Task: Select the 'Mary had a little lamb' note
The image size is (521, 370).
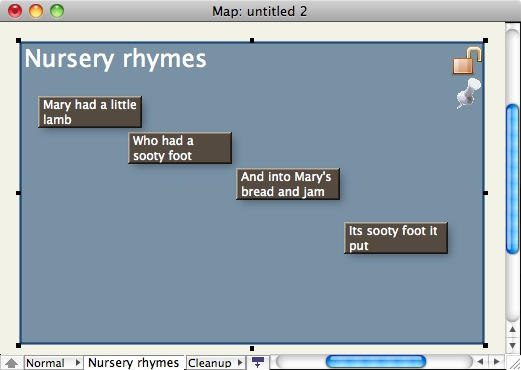Action: pos(90,112)
